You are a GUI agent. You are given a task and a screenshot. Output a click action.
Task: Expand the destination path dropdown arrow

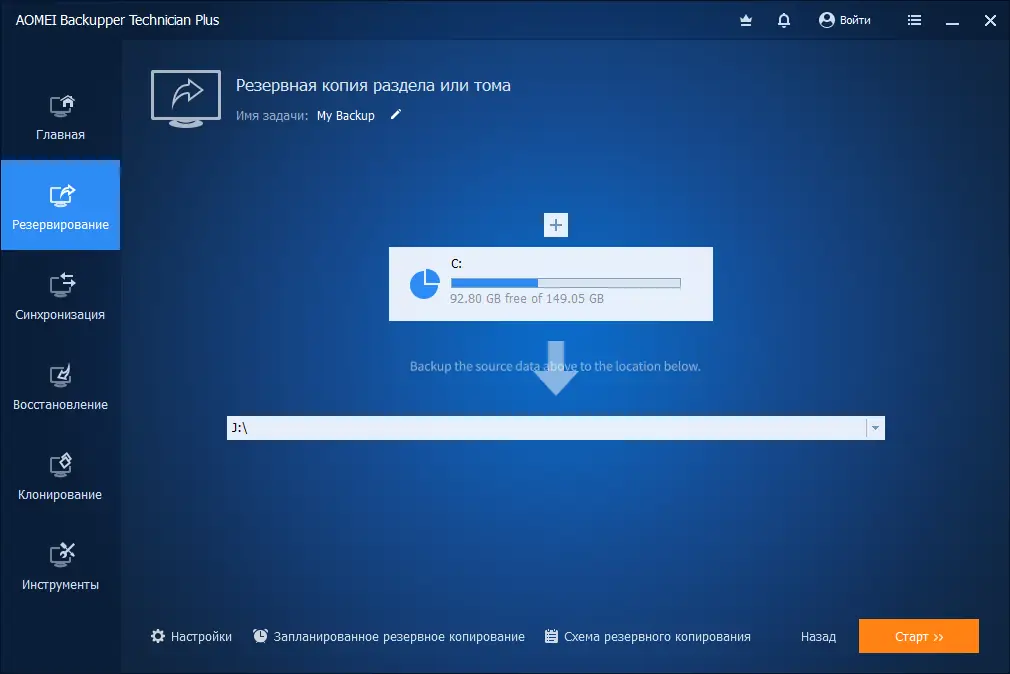[875, 428]
